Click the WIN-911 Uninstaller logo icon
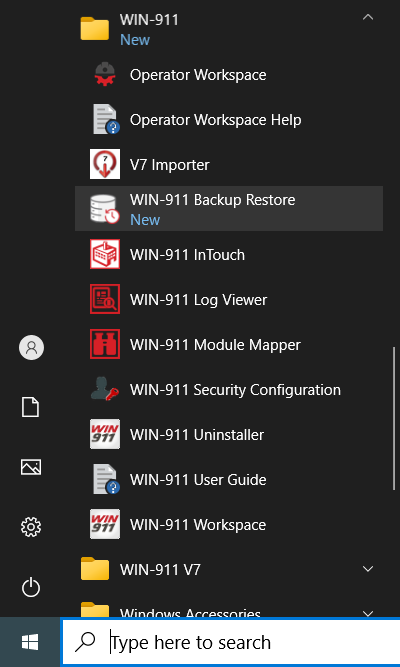400x667 pixels. (105, 434)
